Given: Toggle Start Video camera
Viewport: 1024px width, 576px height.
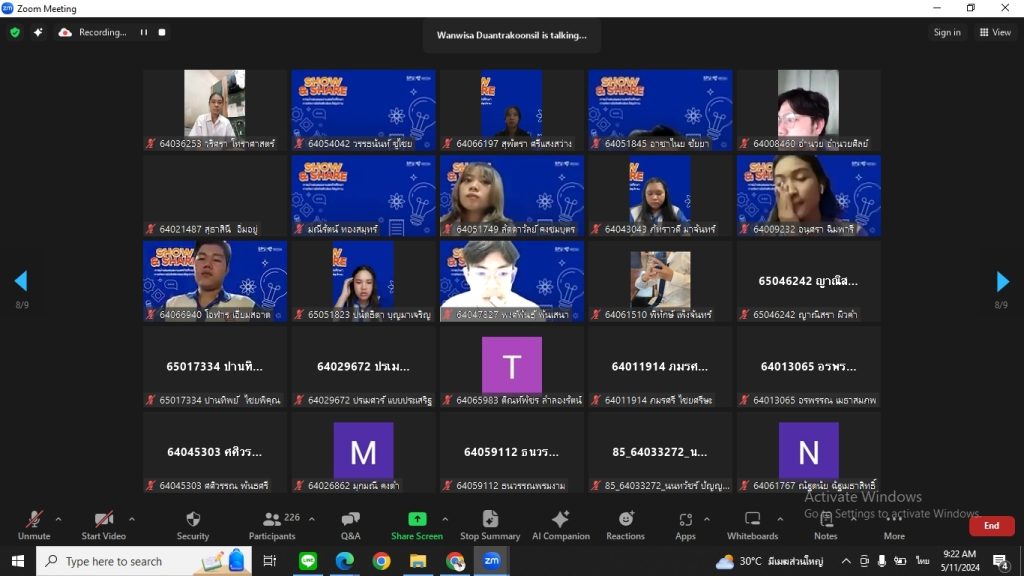Looking at the screenshot, I should 103,526.
